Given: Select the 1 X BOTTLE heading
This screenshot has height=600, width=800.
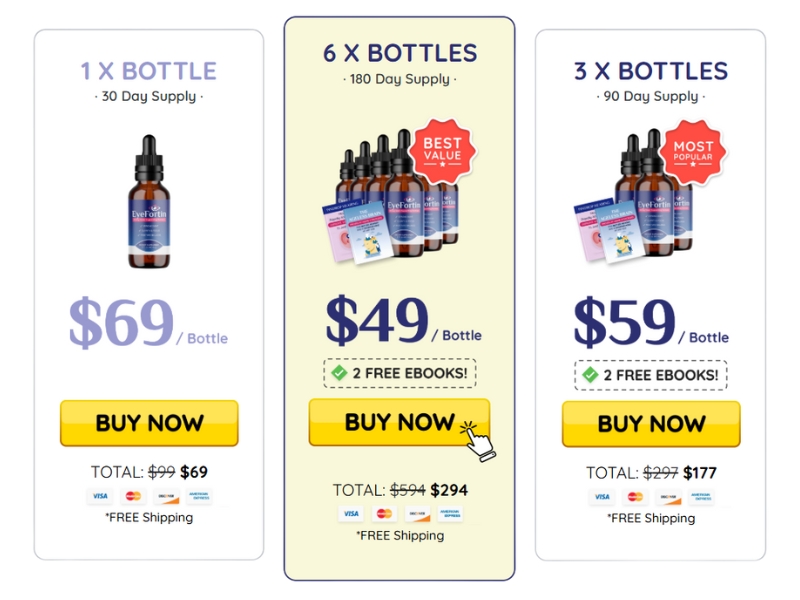Looking at the screenshot, I should [x=149, y=71].
